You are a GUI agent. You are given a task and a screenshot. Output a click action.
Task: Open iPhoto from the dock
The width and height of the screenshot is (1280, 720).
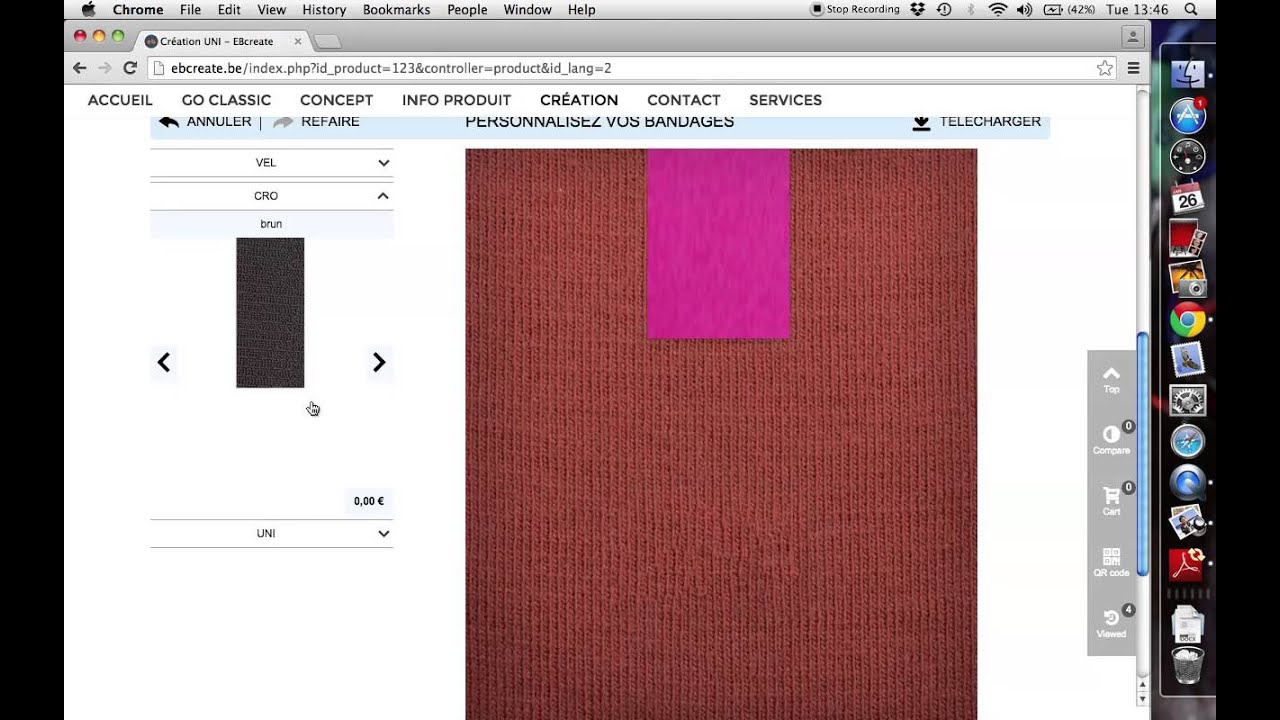tap(1188, 279)
